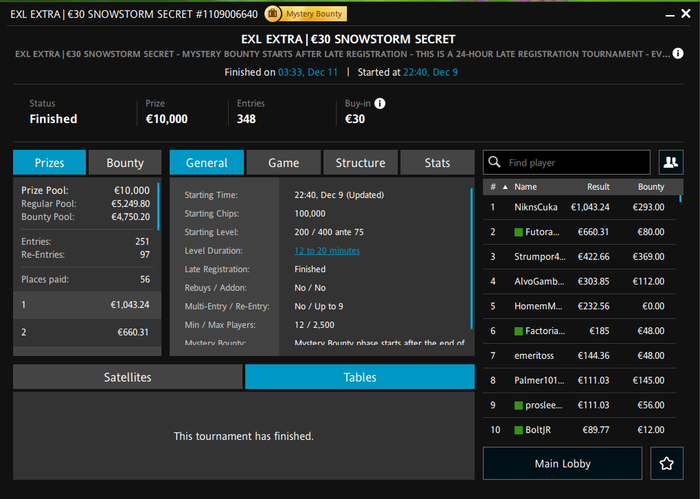This screenshot has width=700, height=499.
Task: Click the Re-Entries 97 value
Action: [145, 254]
